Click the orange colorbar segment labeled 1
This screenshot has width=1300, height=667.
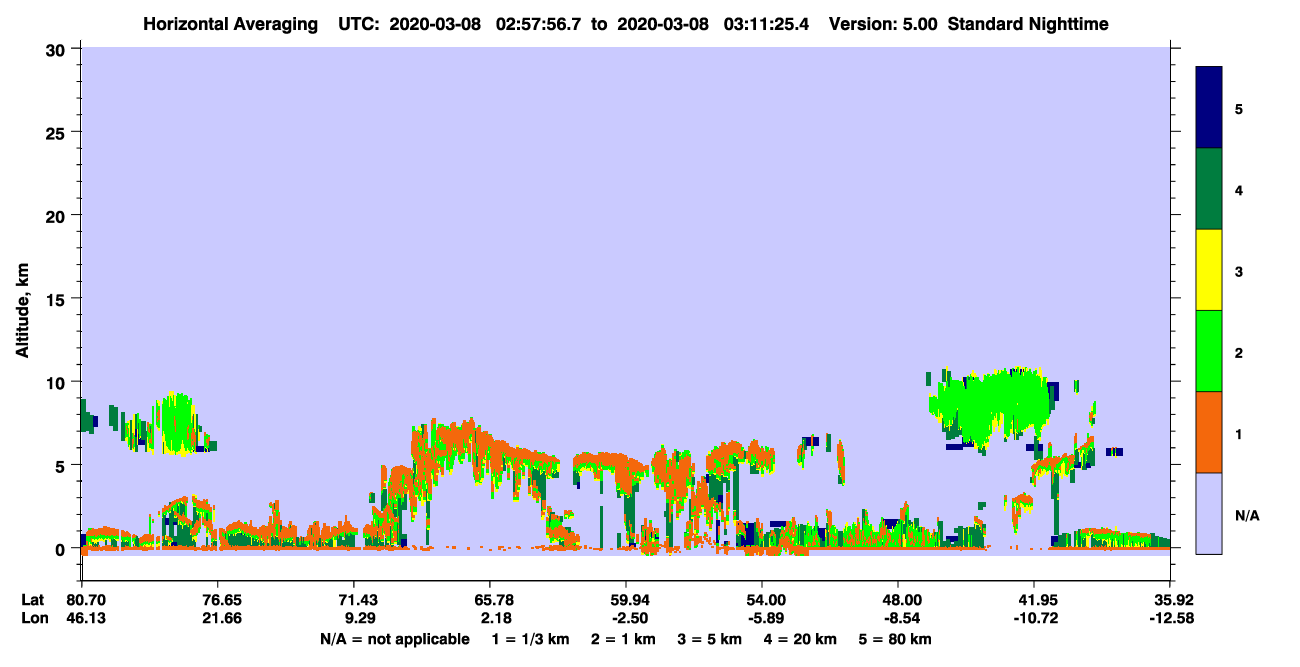click(x=1209, y=432)
